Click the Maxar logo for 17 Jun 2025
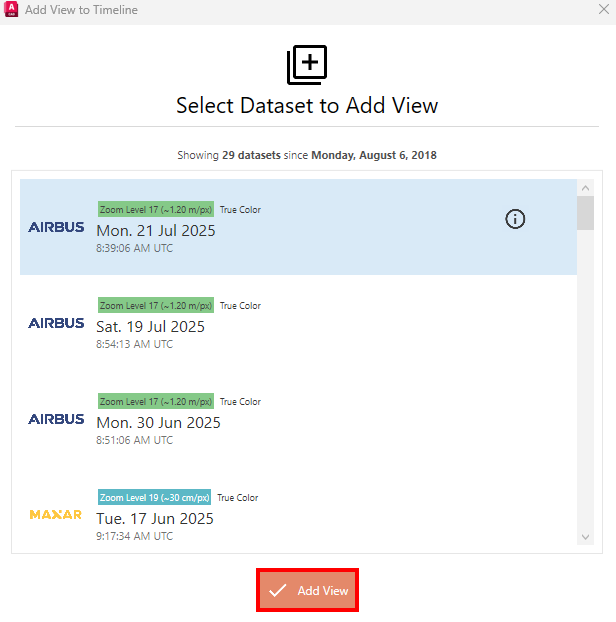Image resolution: width=616 pixels, height=622 pixels. 56,515
